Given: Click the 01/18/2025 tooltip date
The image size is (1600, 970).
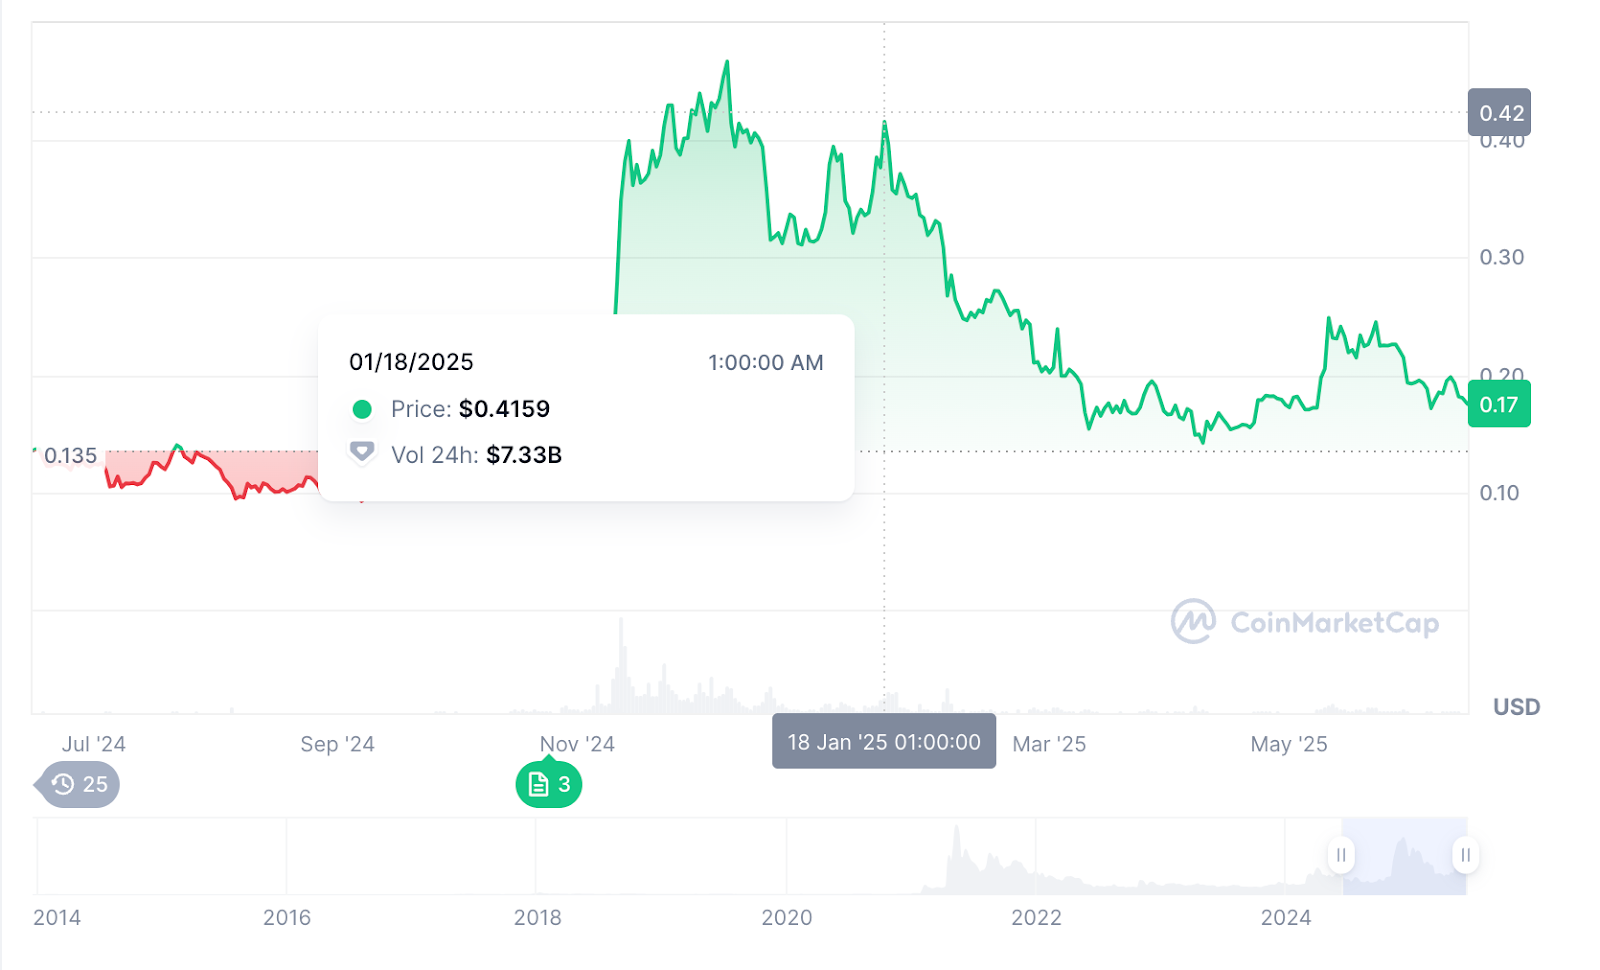Looking at the screenshot, I should (x=411, y=362).
